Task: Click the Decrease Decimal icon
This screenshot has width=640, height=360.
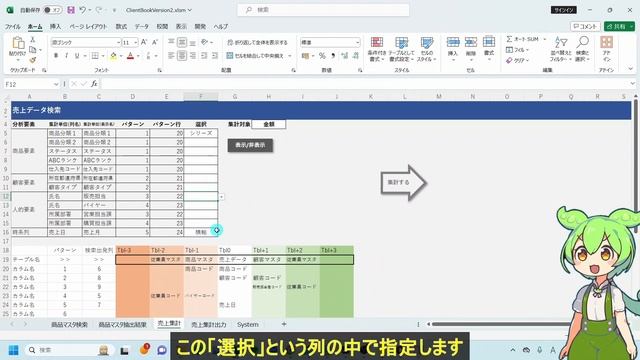Action: coord(356,56)
